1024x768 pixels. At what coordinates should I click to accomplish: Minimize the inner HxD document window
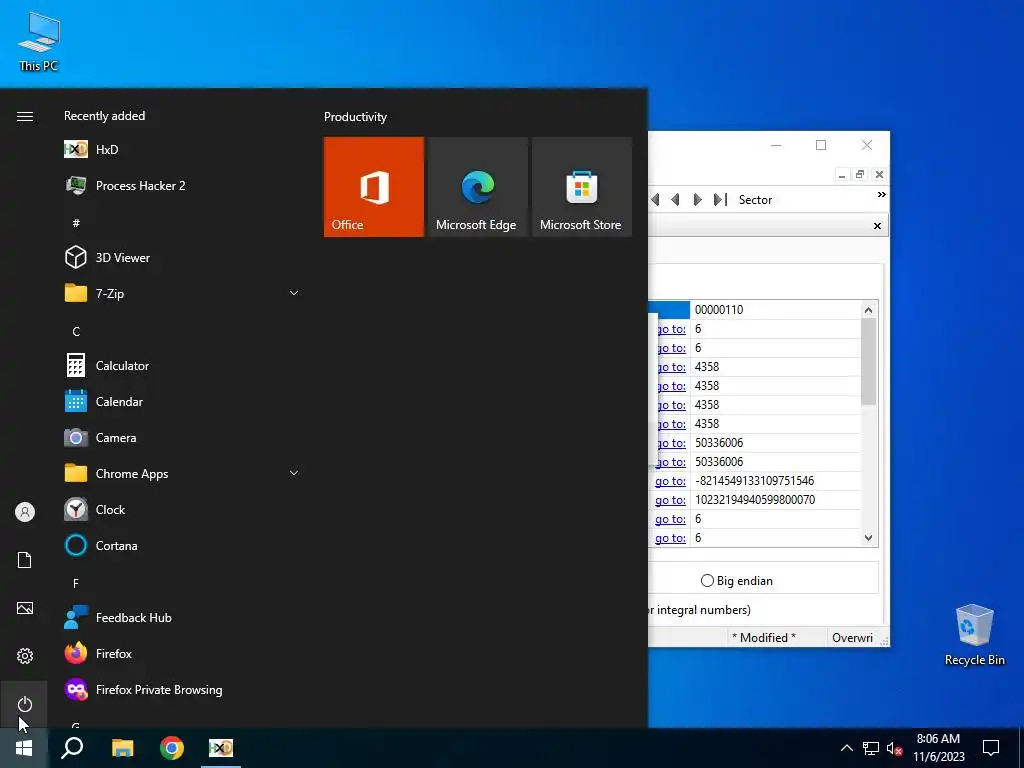(842, 174)
